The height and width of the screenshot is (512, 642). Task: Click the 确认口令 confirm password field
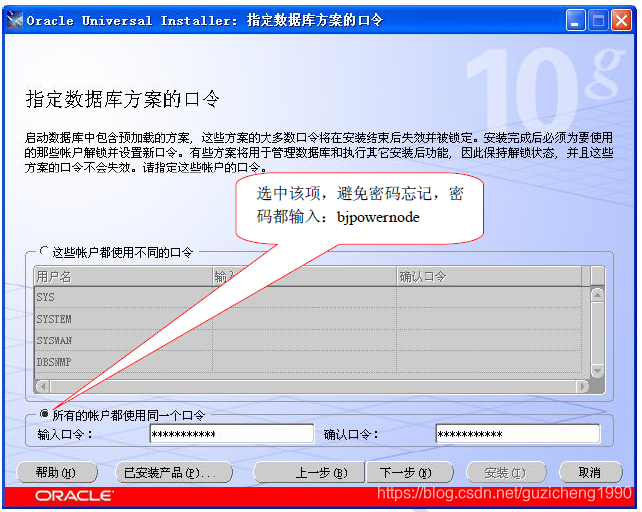tap(518, 434)
